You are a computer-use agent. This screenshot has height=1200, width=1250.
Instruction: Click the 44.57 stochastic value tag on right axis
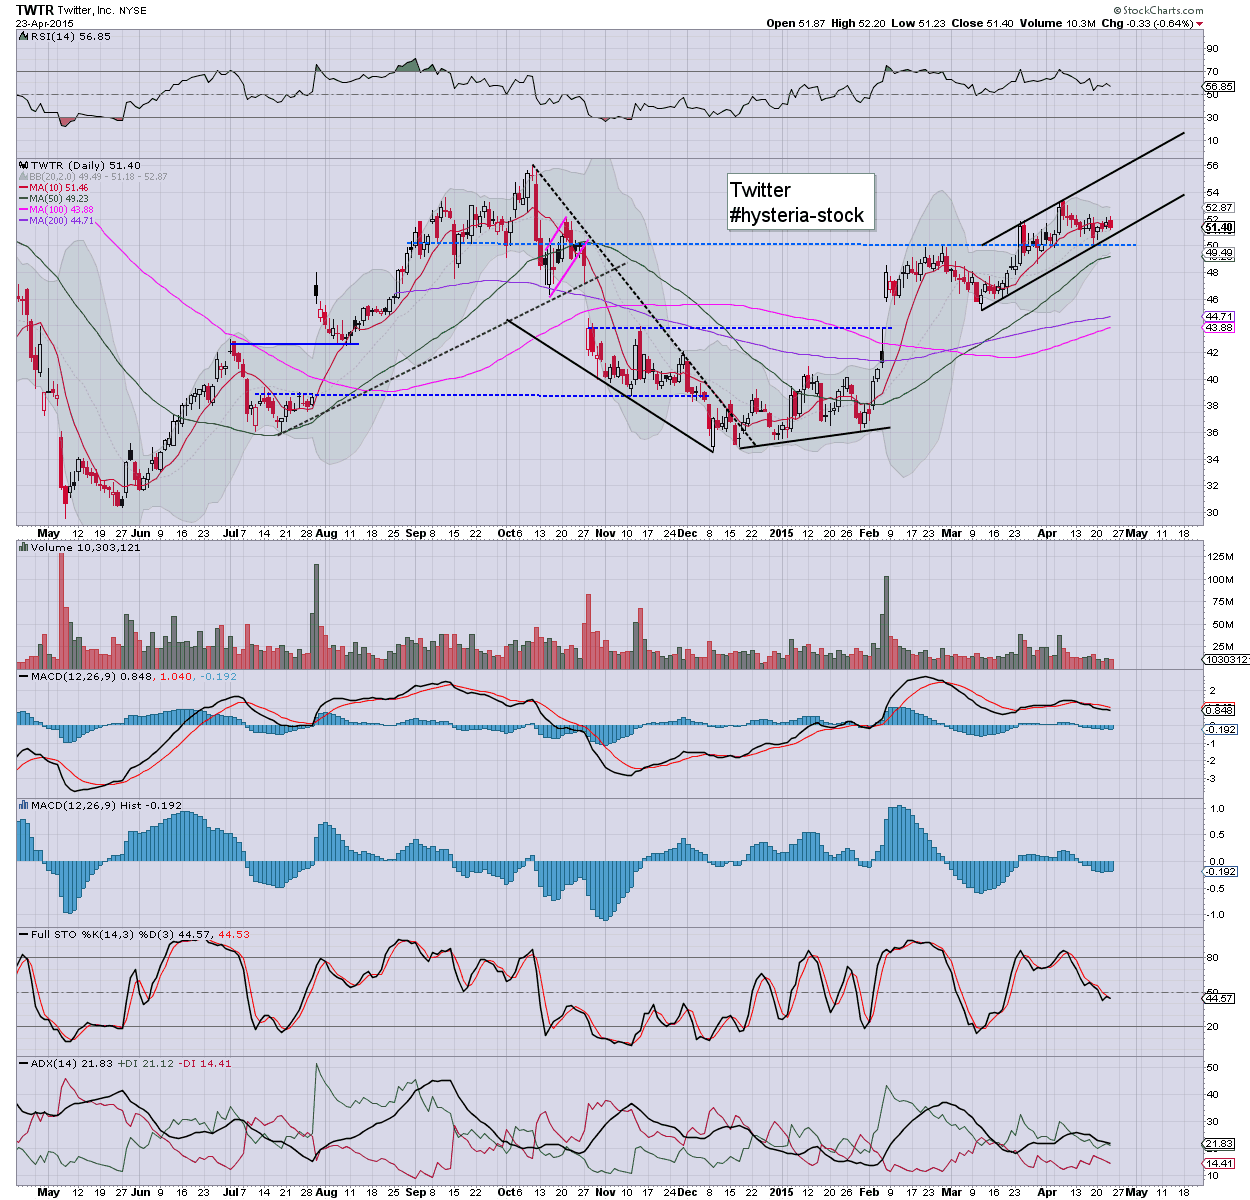[1218, 998]
